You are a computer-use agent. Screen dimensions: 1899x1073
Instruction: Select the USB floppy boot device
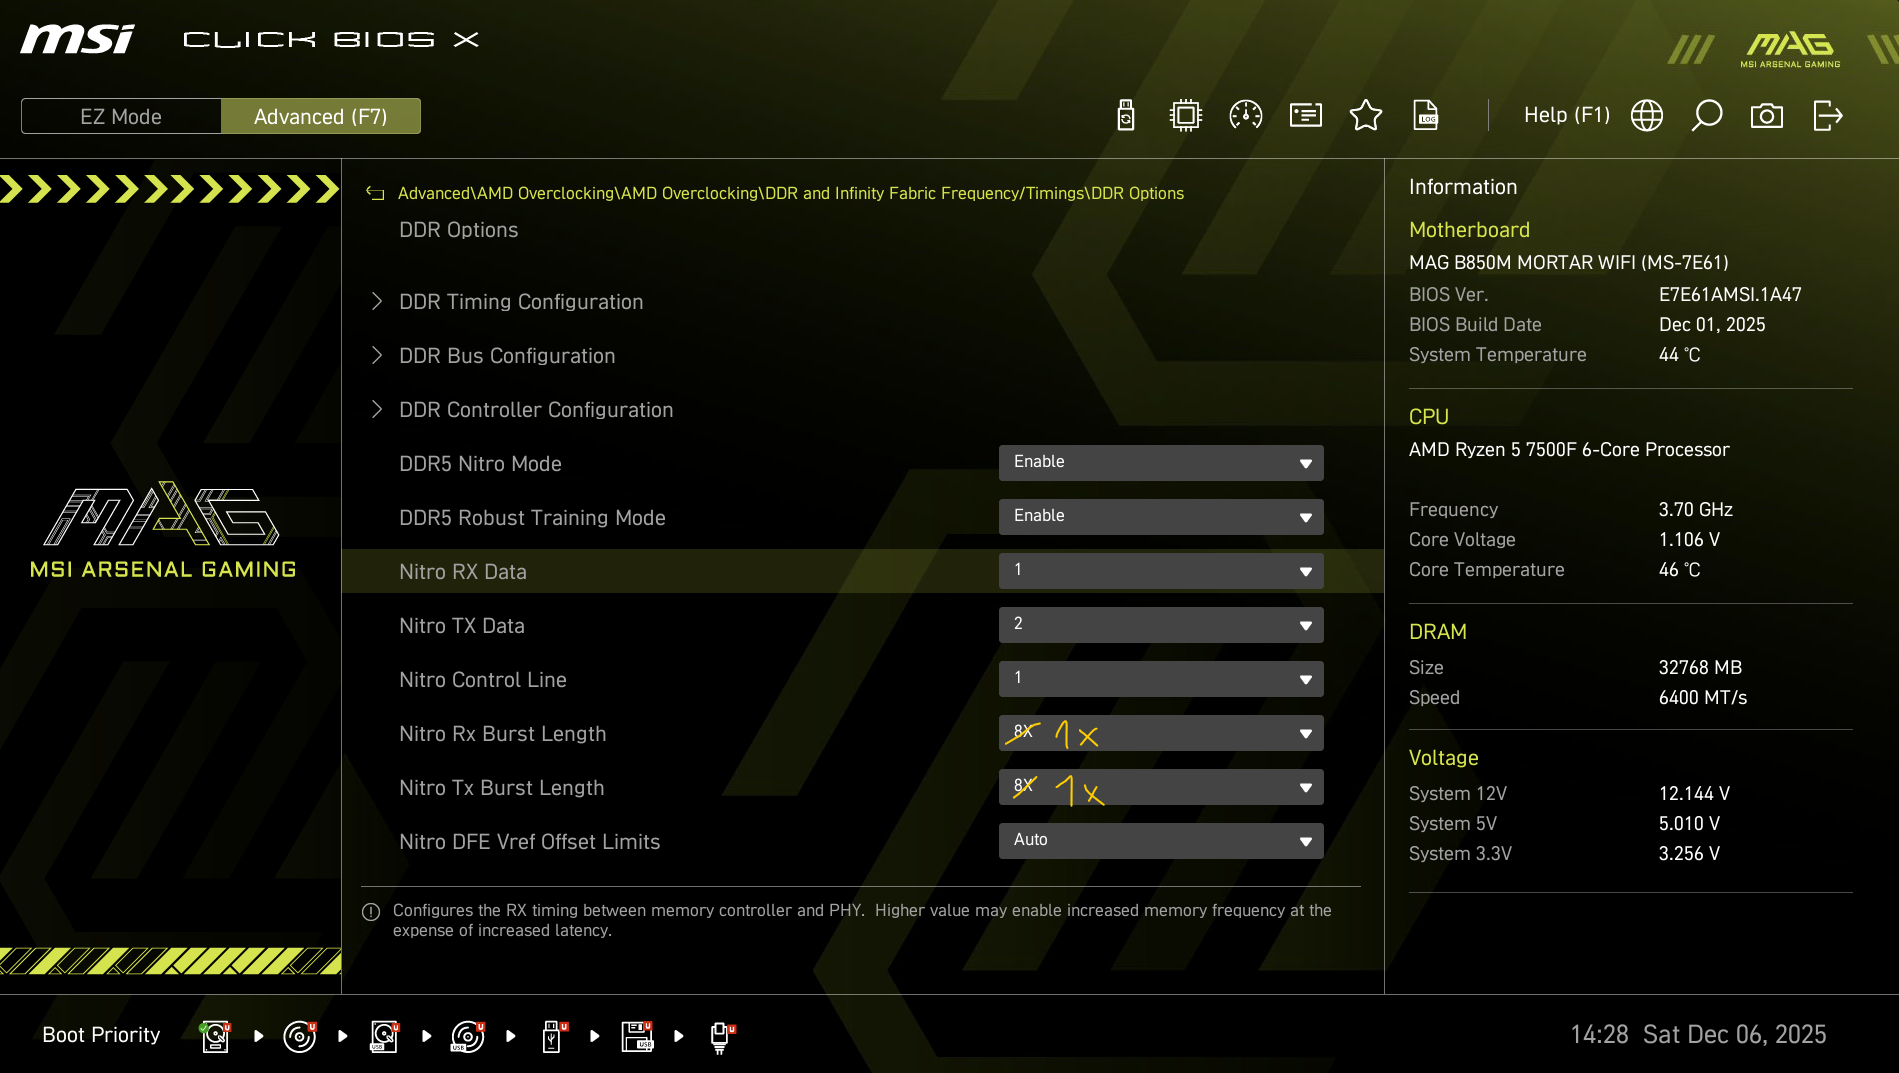click(x=637, y=1036)
